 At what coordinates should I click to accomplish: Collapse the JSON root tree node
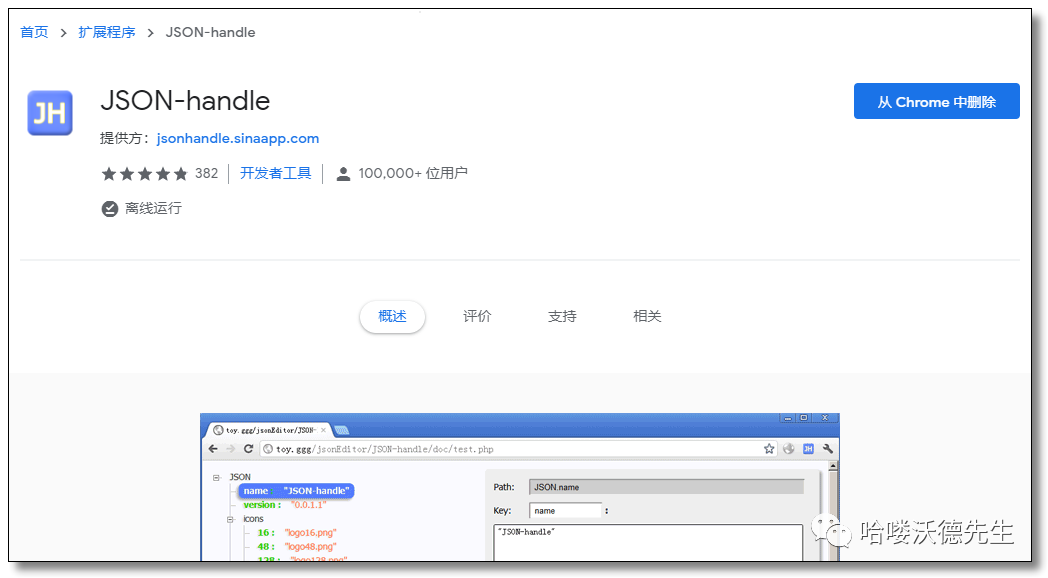[217, 478]
